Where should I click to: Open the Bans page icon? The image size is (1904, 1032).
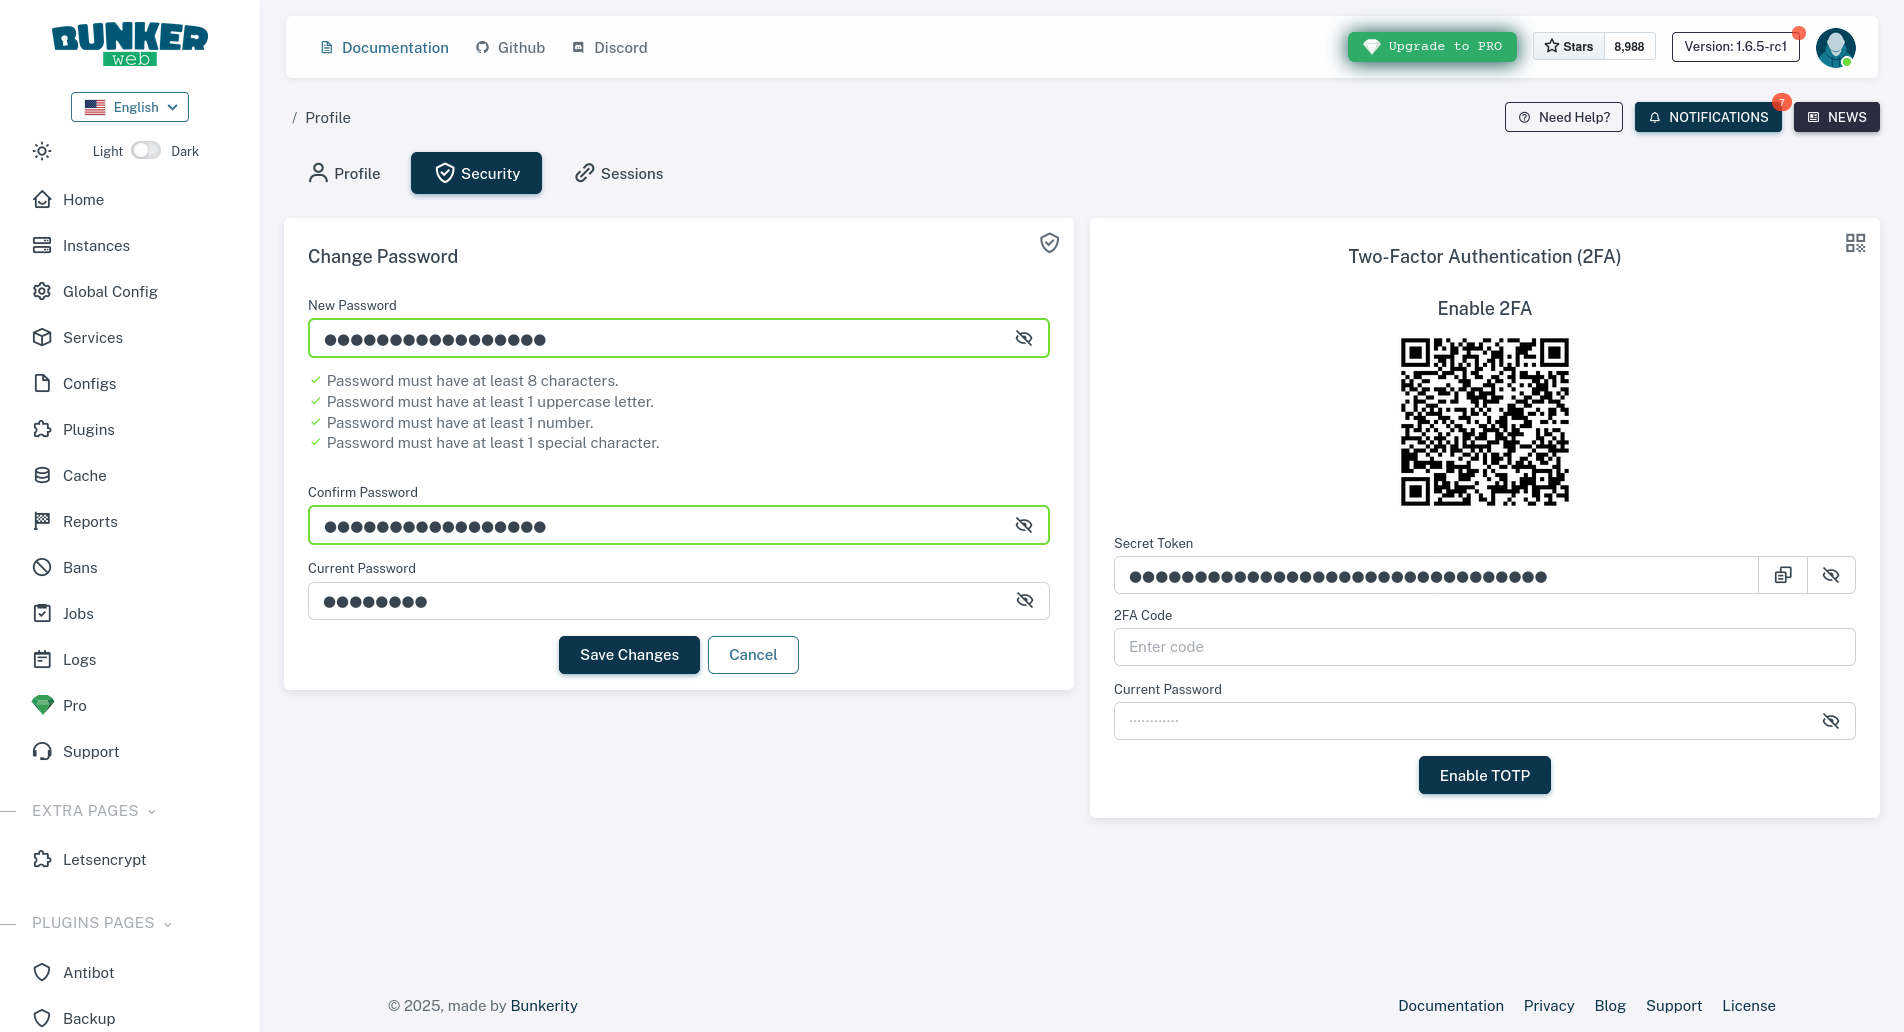[x=42, y=567]
